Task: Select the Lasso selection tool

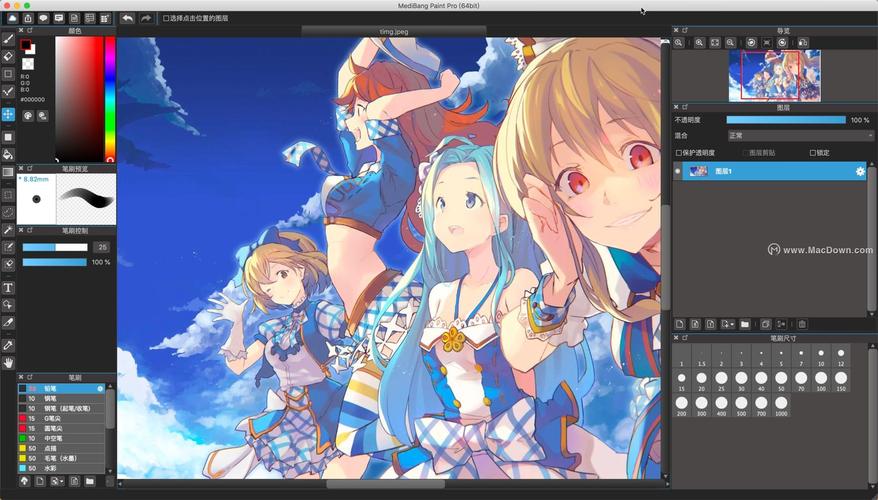Action: 8,212
